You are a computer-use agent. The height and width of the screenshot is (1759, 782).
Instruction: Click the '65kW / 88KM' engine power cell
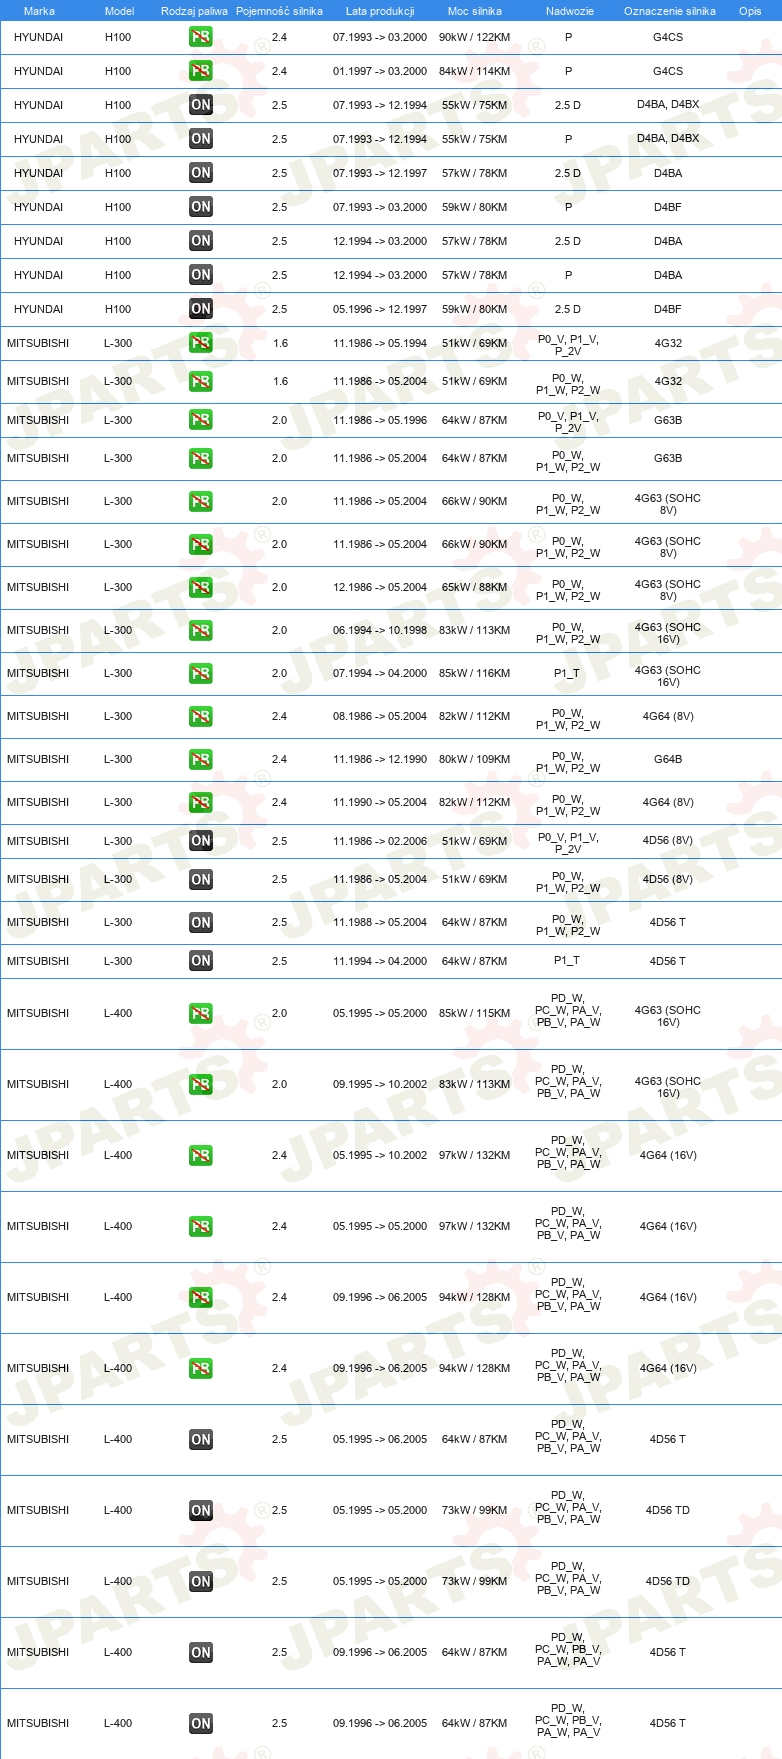[x=474, y=587]
